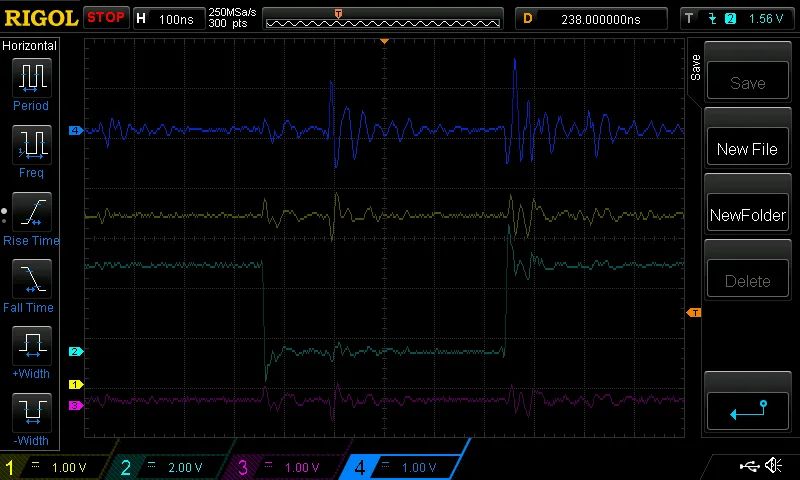This screenshot has height=480, width=800.
Task: Click channel 2 DC coupling symbol
Action: coord(152,465)
